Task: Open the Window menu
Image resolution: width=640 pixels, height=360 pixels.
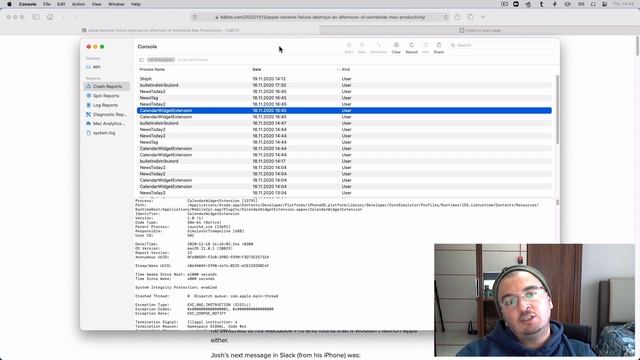Action: pos(116,4)
